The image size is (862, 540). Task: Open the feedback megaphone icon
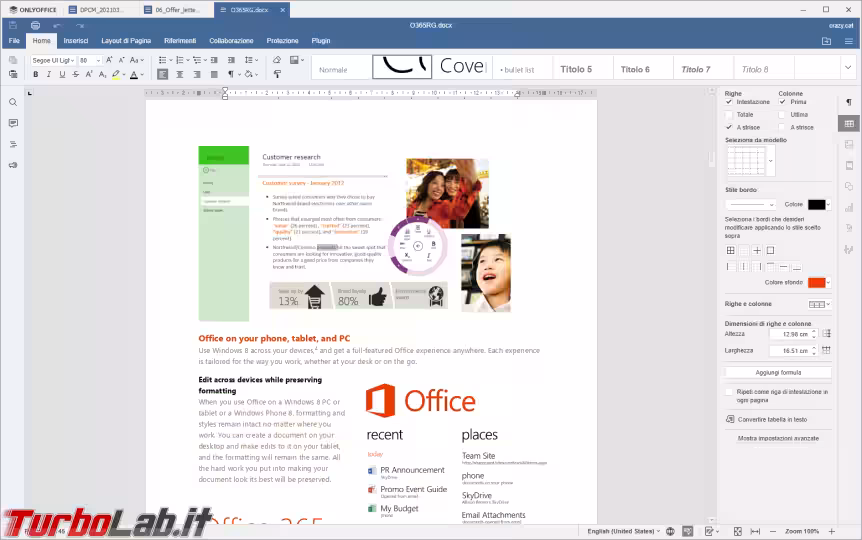click(13, 165)
